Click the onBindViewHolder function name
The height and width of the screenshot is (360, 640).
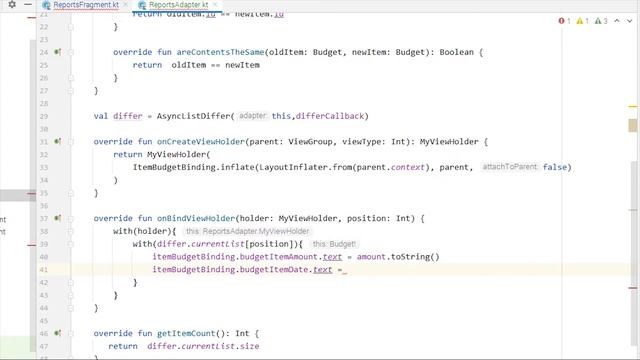(x=196, y=218)
